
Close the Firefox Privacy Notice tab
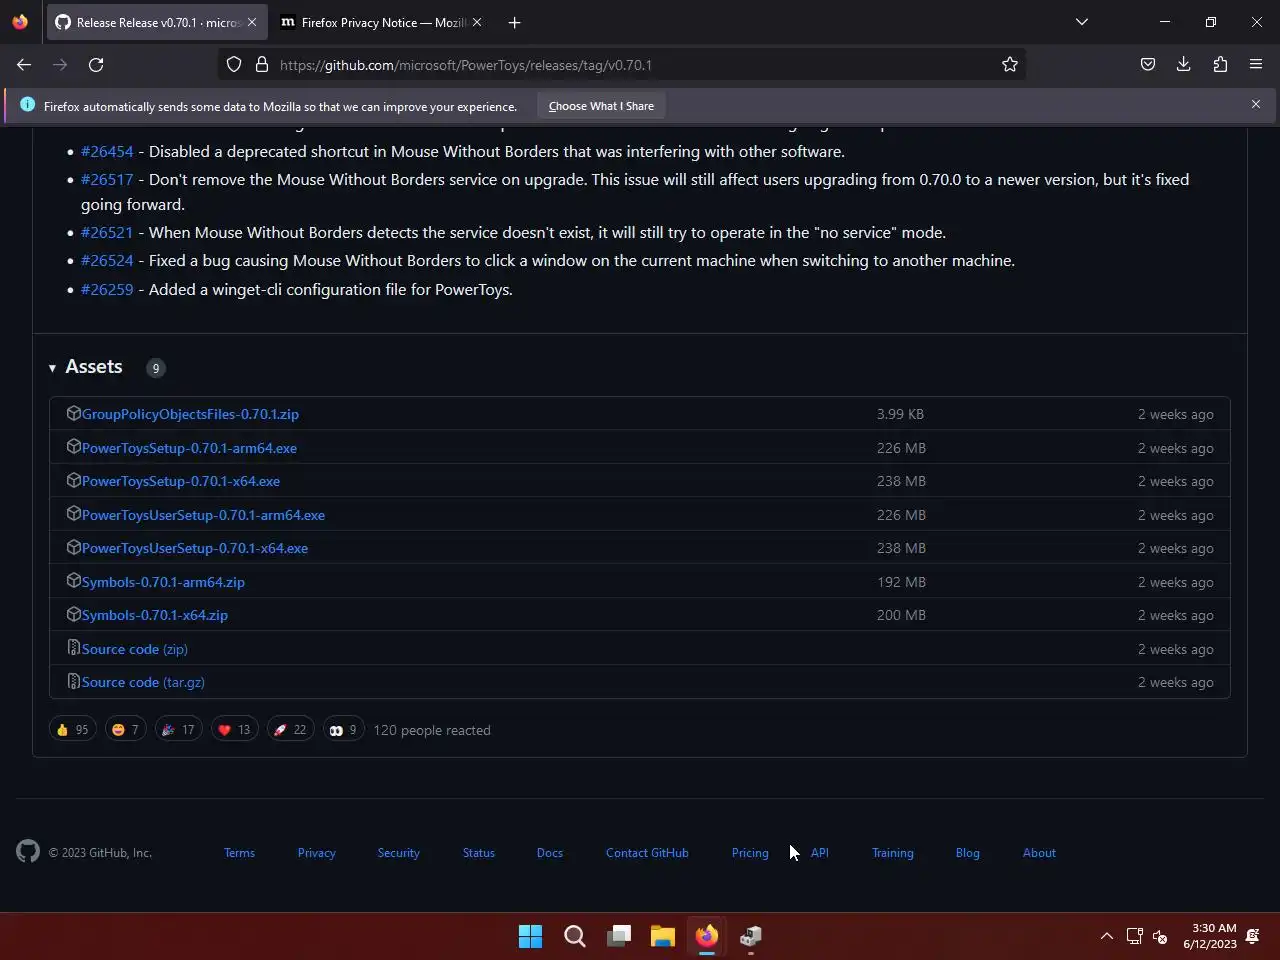477,22
